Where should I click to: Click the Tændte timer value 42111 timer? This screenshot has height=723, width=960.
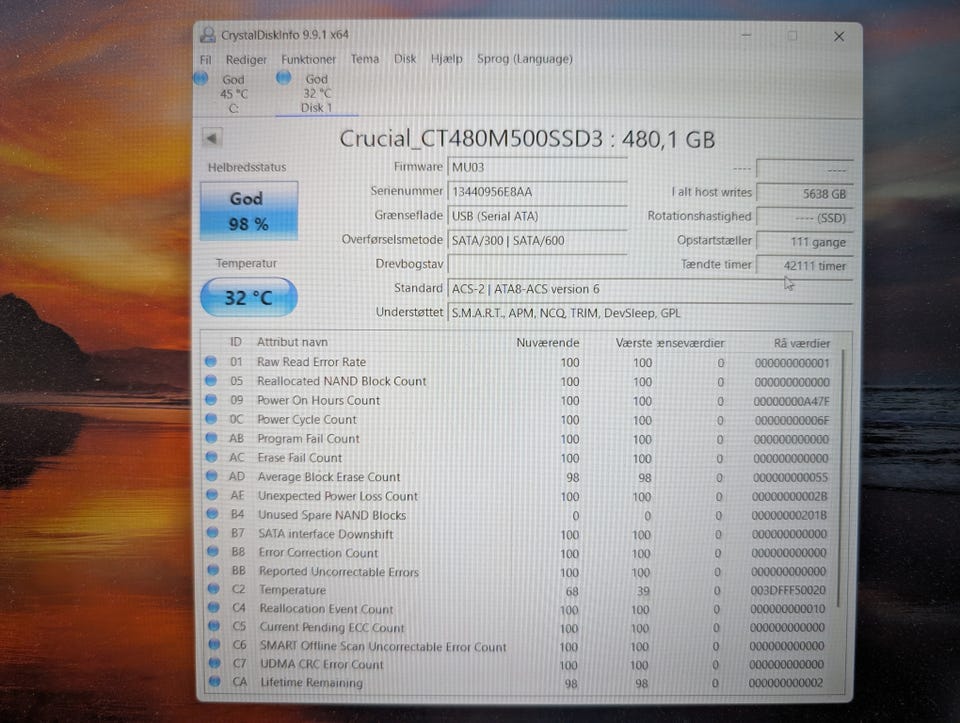(804, 266)
